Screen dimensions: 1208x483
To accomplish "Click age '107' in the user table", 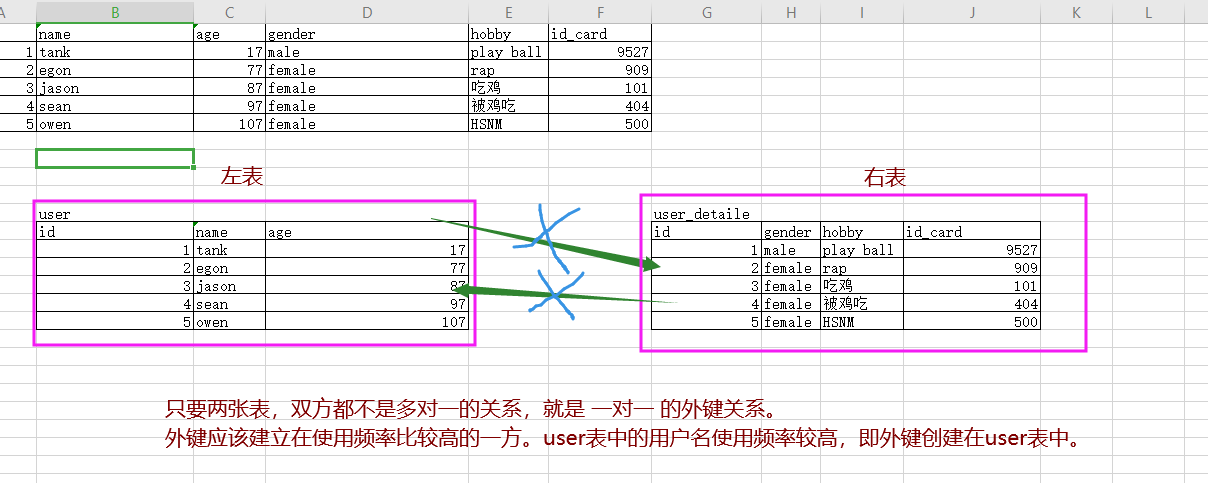I will click(367, 322).
